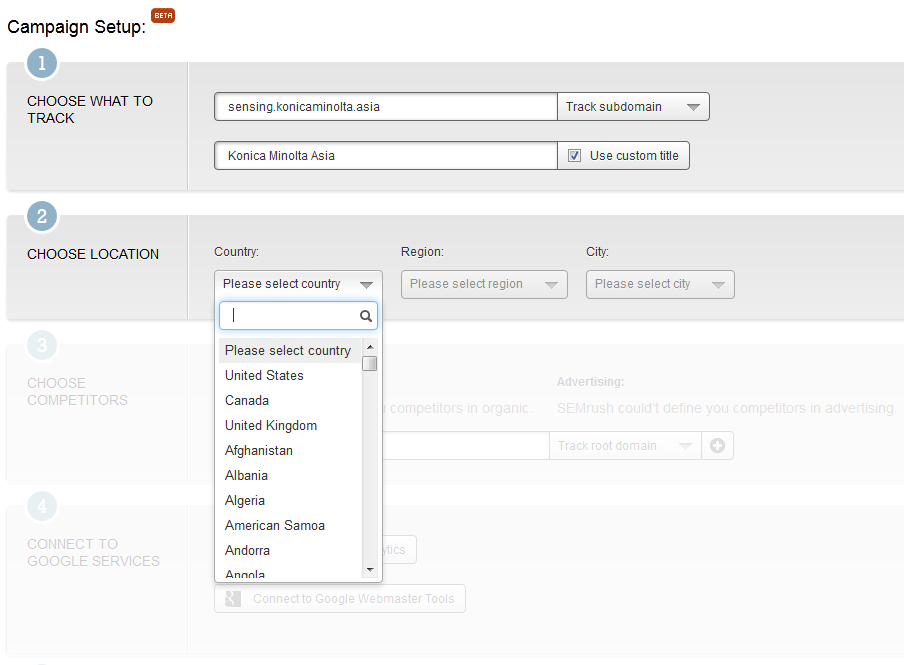Toggle the Use custom title checkbox
This screenshot has height=665, width=904.
tap(574, 155)
